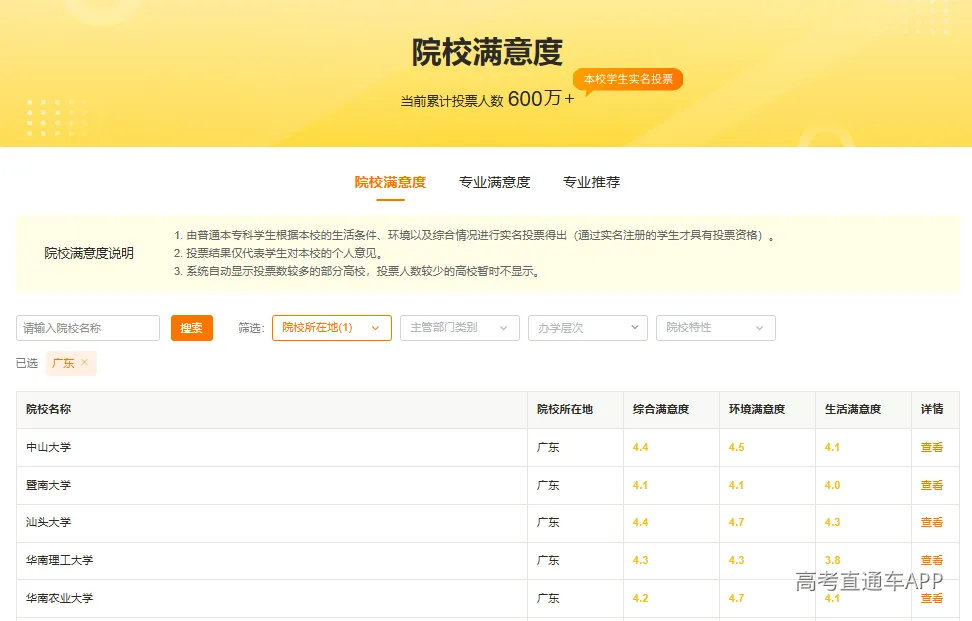Viewport: 972px width, 621px height.
Task: Open 查看 details for 中山大学
Action: [x=932, y=447]
